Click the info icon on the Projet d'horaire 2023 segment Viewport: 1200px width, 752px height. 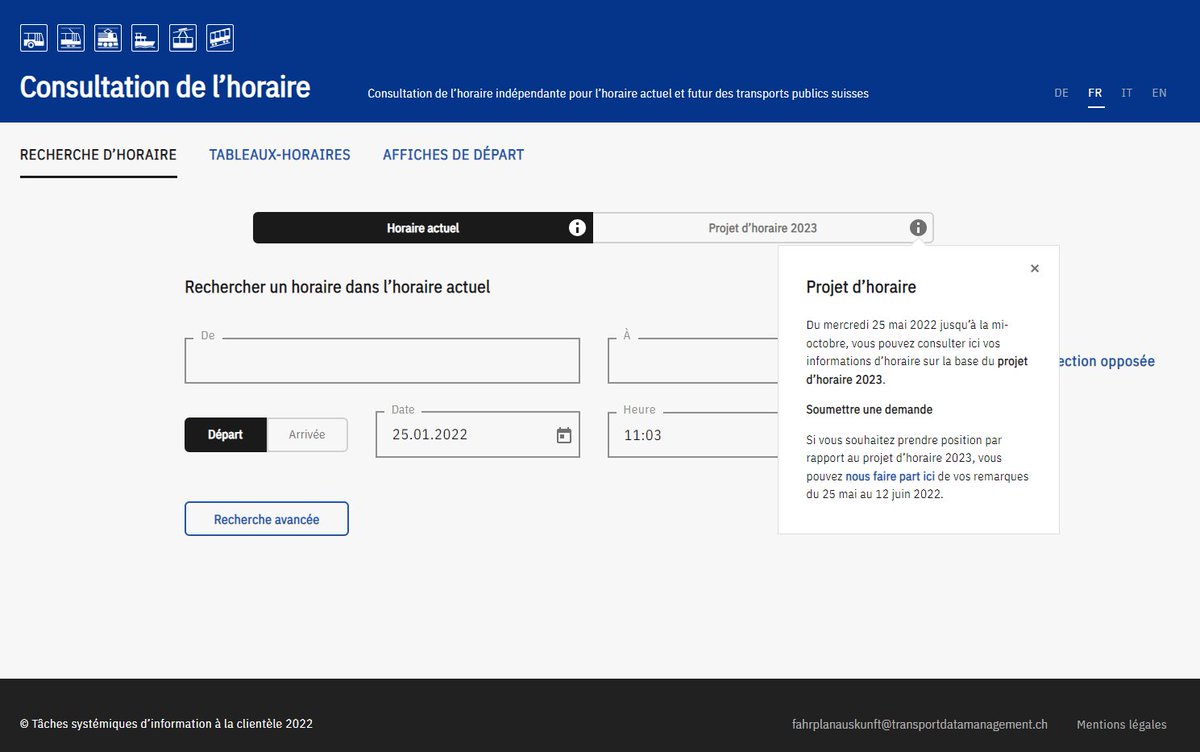918,228
